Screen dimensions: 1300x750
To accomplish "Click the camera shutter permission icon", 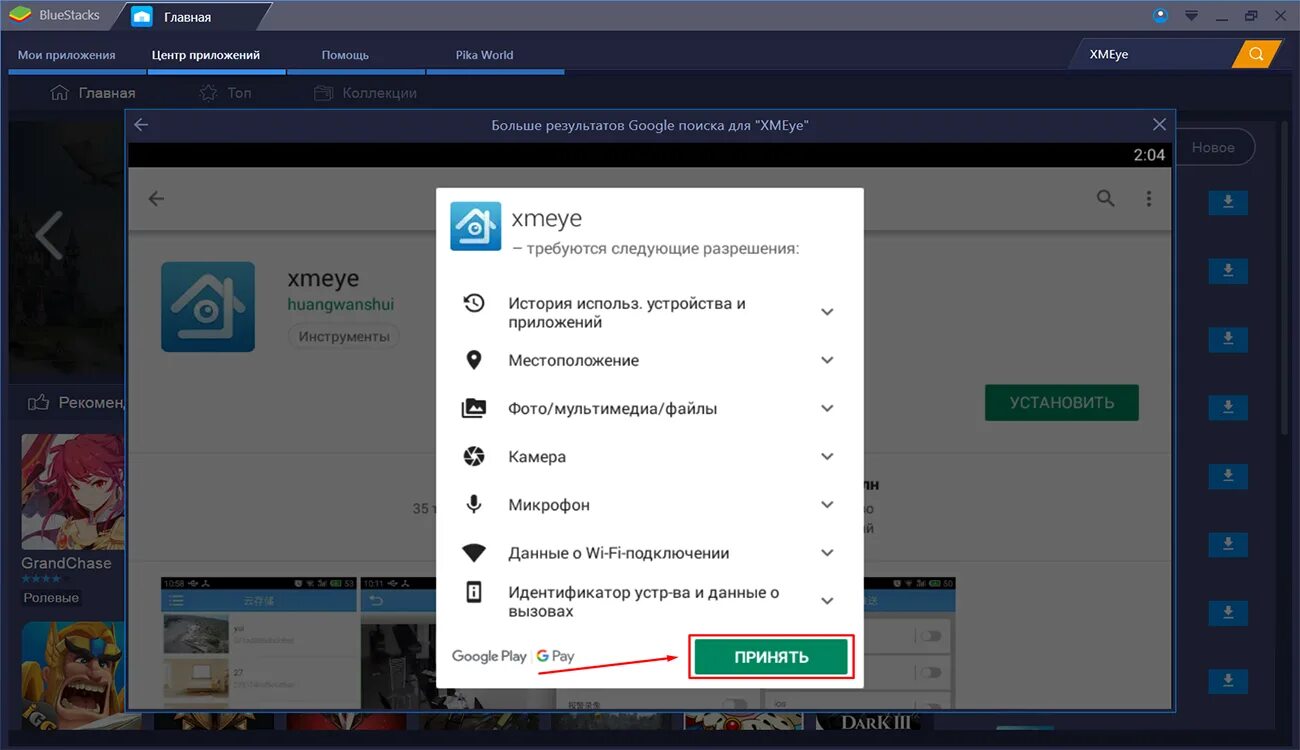I will (474, 456).
